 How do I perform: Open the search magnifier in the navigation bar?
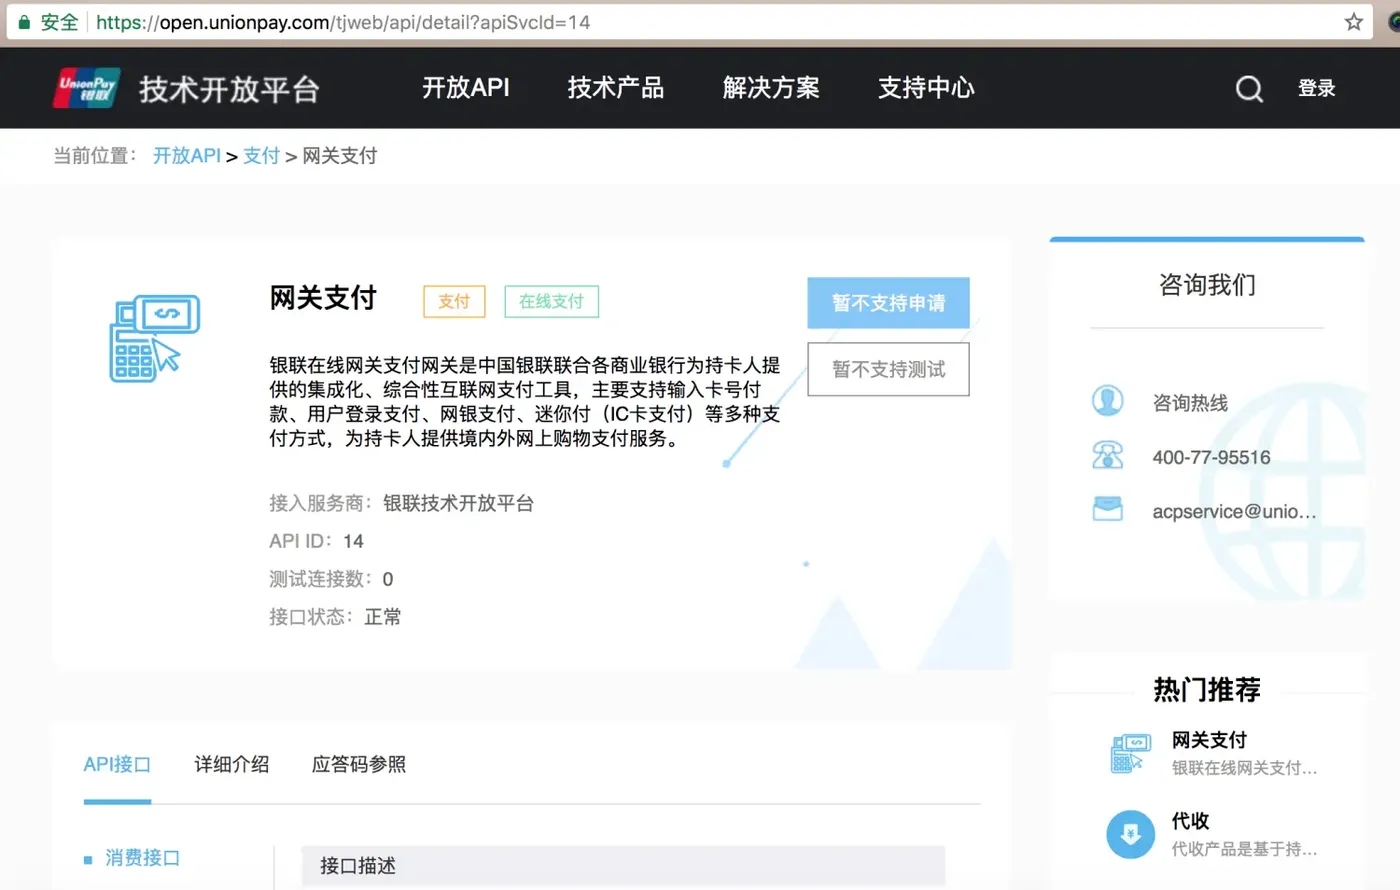[1248, 89]
